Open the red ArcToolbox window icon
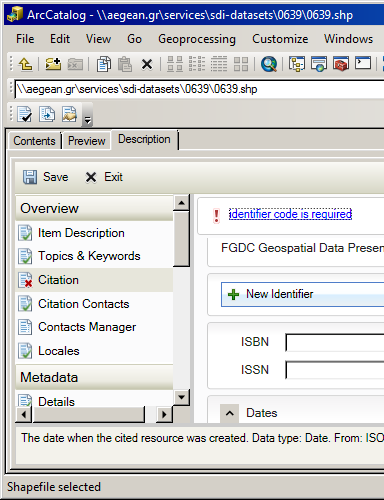Image resolution: width=384 pixels, height=500 pixels. pyautogui.click(x=340, y=64)
